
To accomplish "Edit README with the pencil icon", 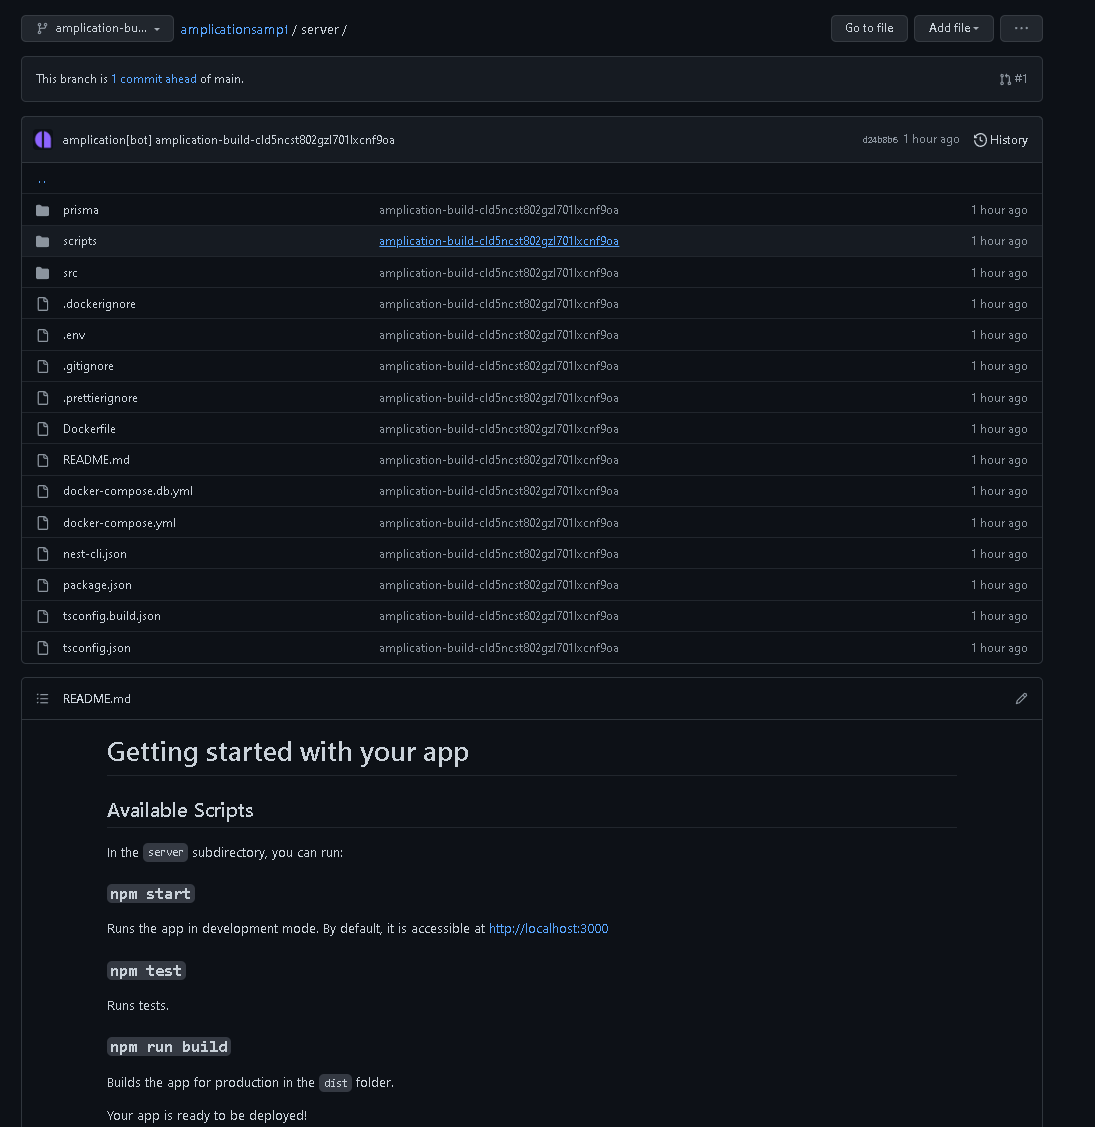I will point(1021,699).
